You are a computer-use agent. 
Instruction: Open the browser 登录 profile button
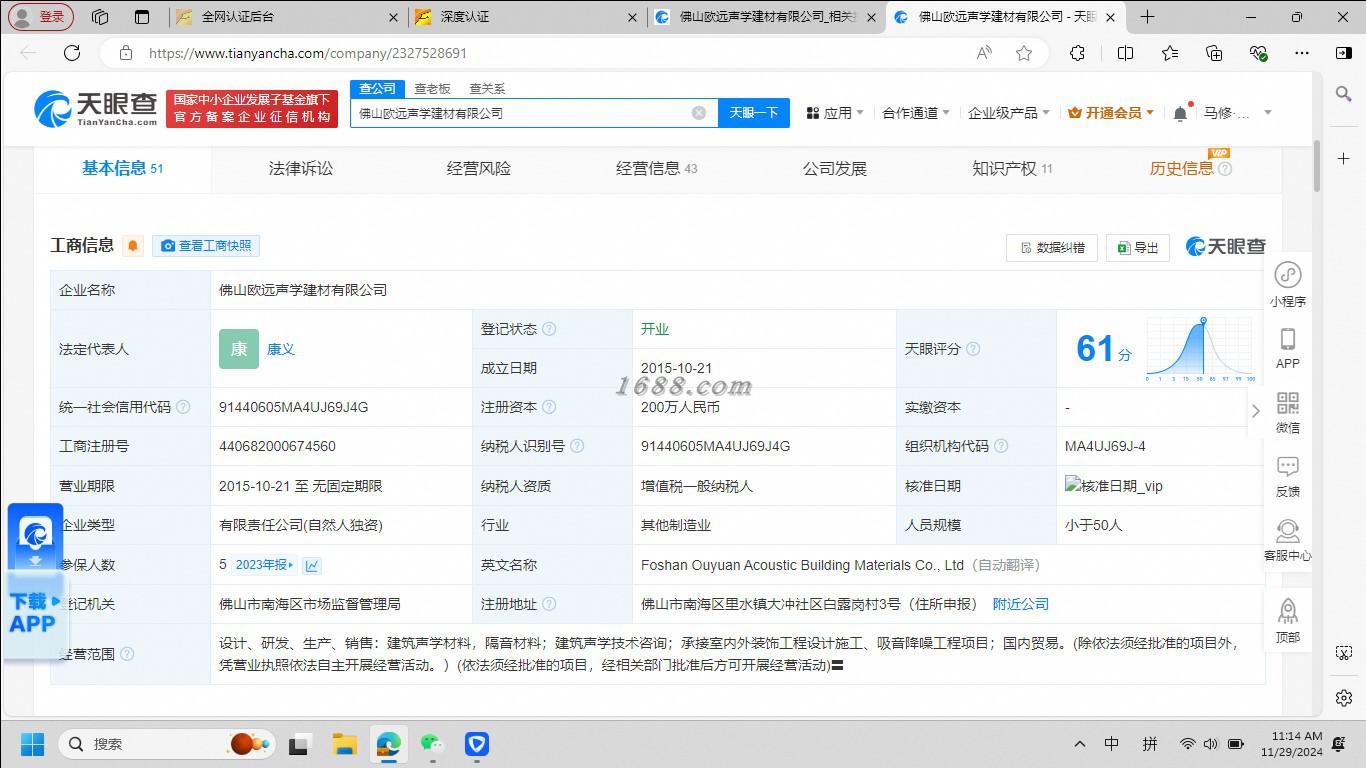(x=41, y=17)
